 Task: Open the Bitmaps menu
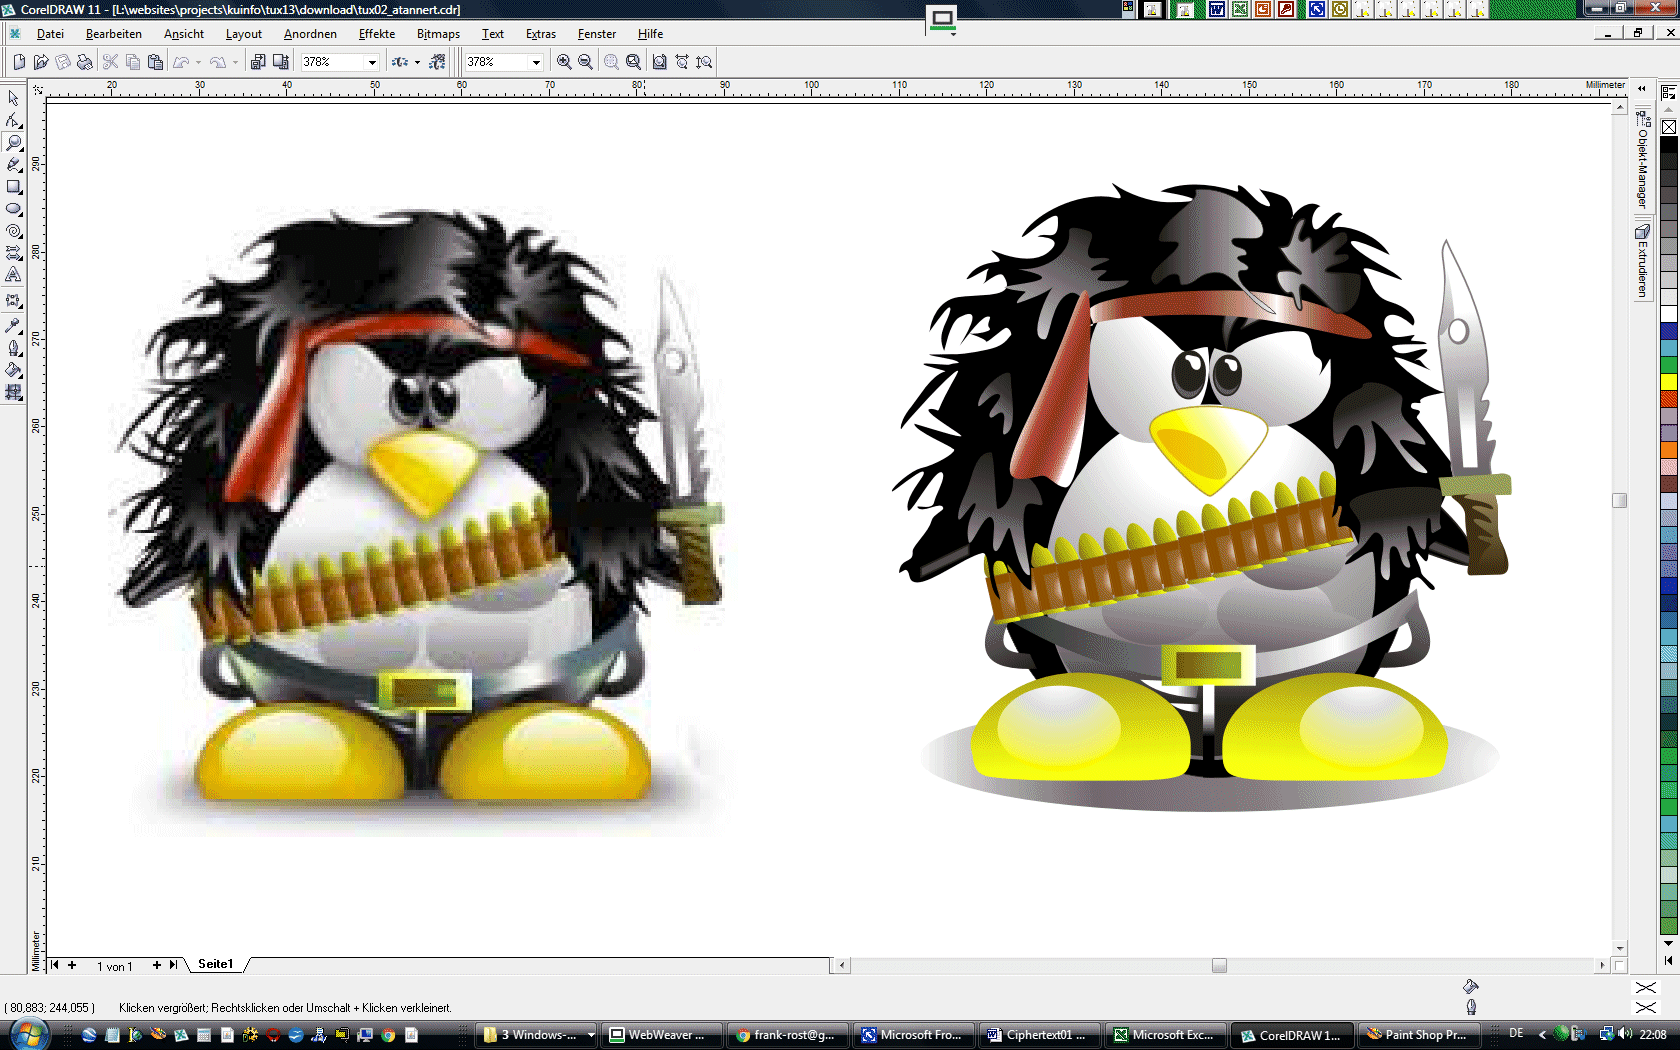[x=438, y=34]
